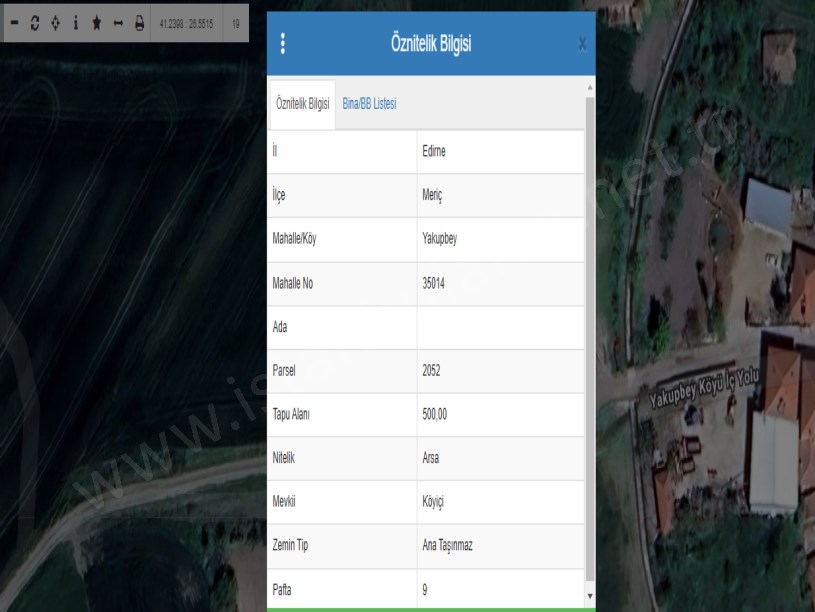Switch to the Bina/BB Listesi tab

(x=369, y=104)
